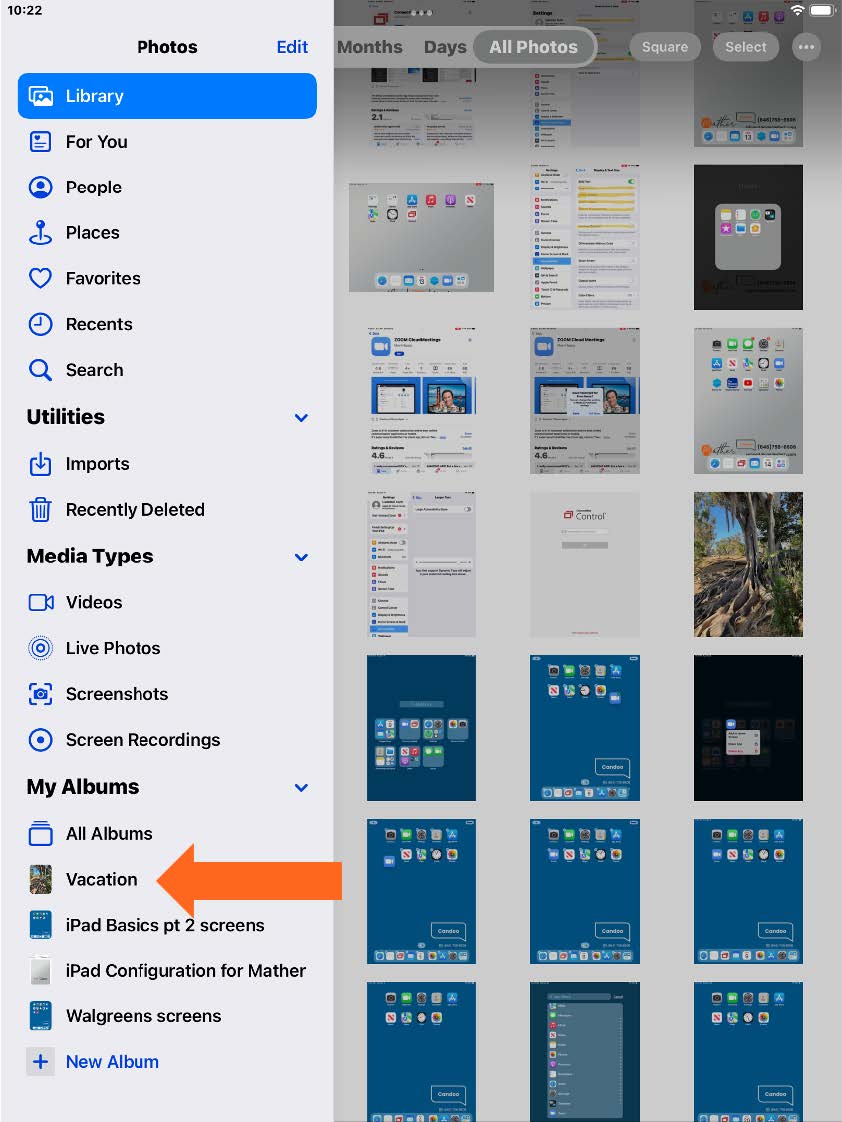Click the Walgreens screens album thumbnail
This screenshot has width=842, height=1122.
(40, 1016)
